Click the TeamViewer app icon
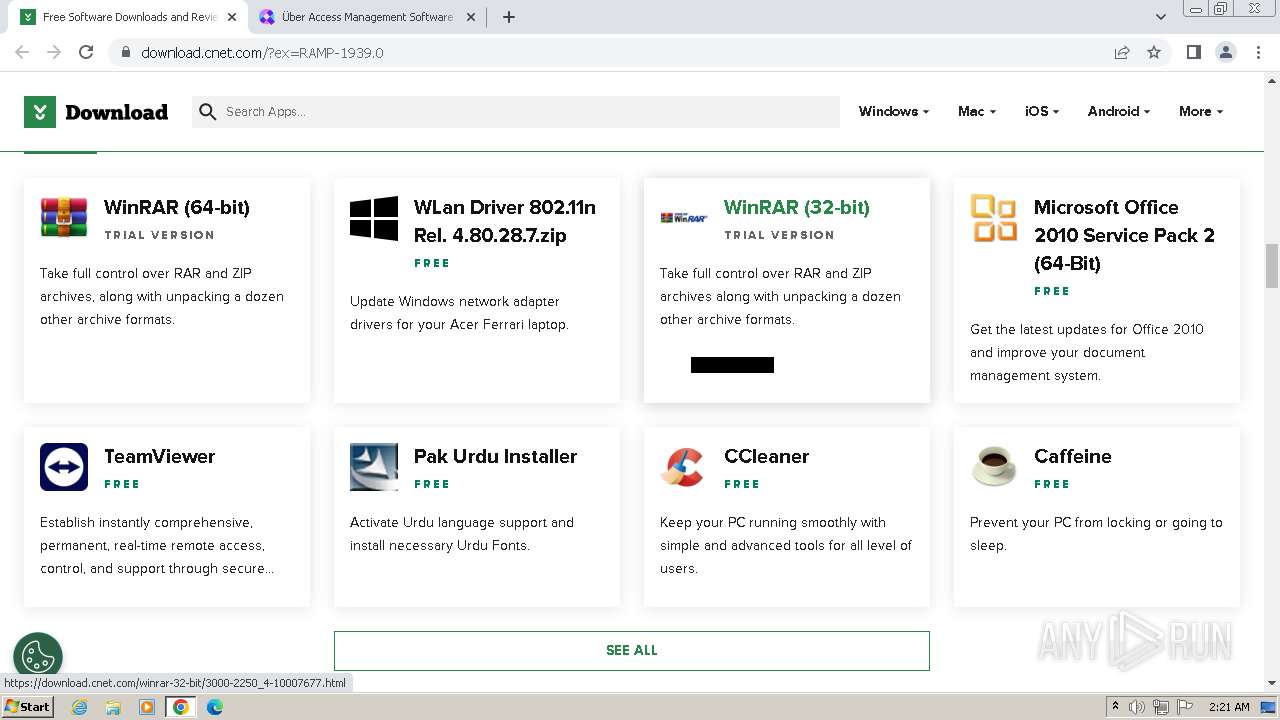The image size is (1280, 720). (64, 467)
